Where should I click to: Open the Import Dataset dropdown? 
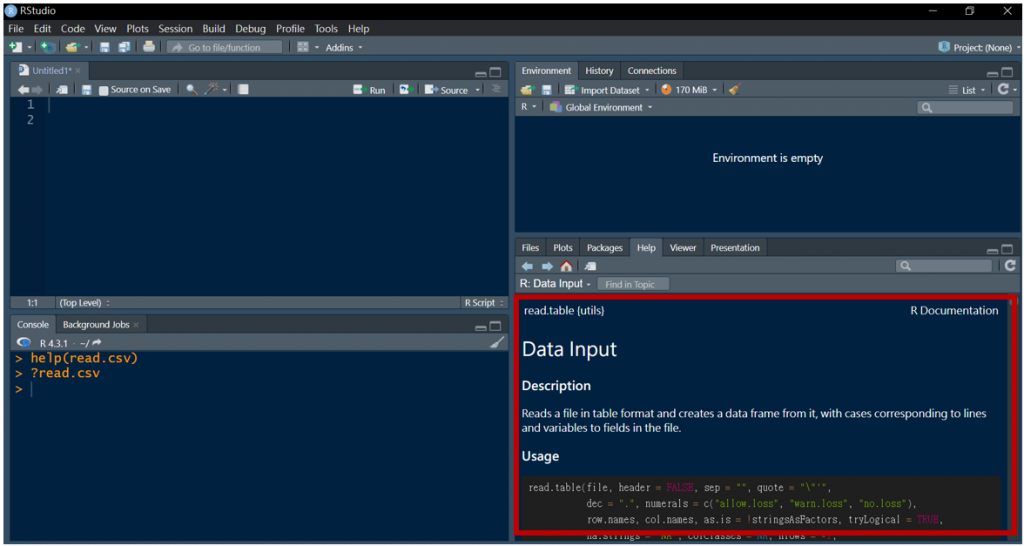tap(608, 90)
